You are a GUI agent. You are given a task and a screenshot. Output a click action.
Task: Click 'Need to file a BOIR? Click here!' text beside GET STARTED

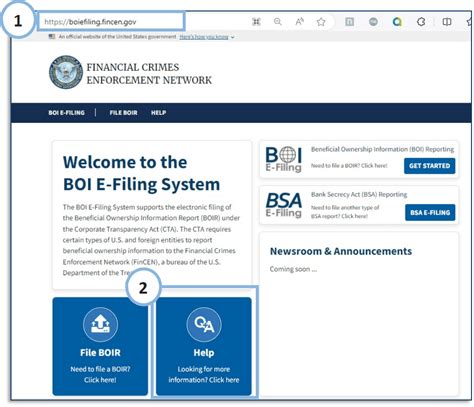(x=349, y=166)
